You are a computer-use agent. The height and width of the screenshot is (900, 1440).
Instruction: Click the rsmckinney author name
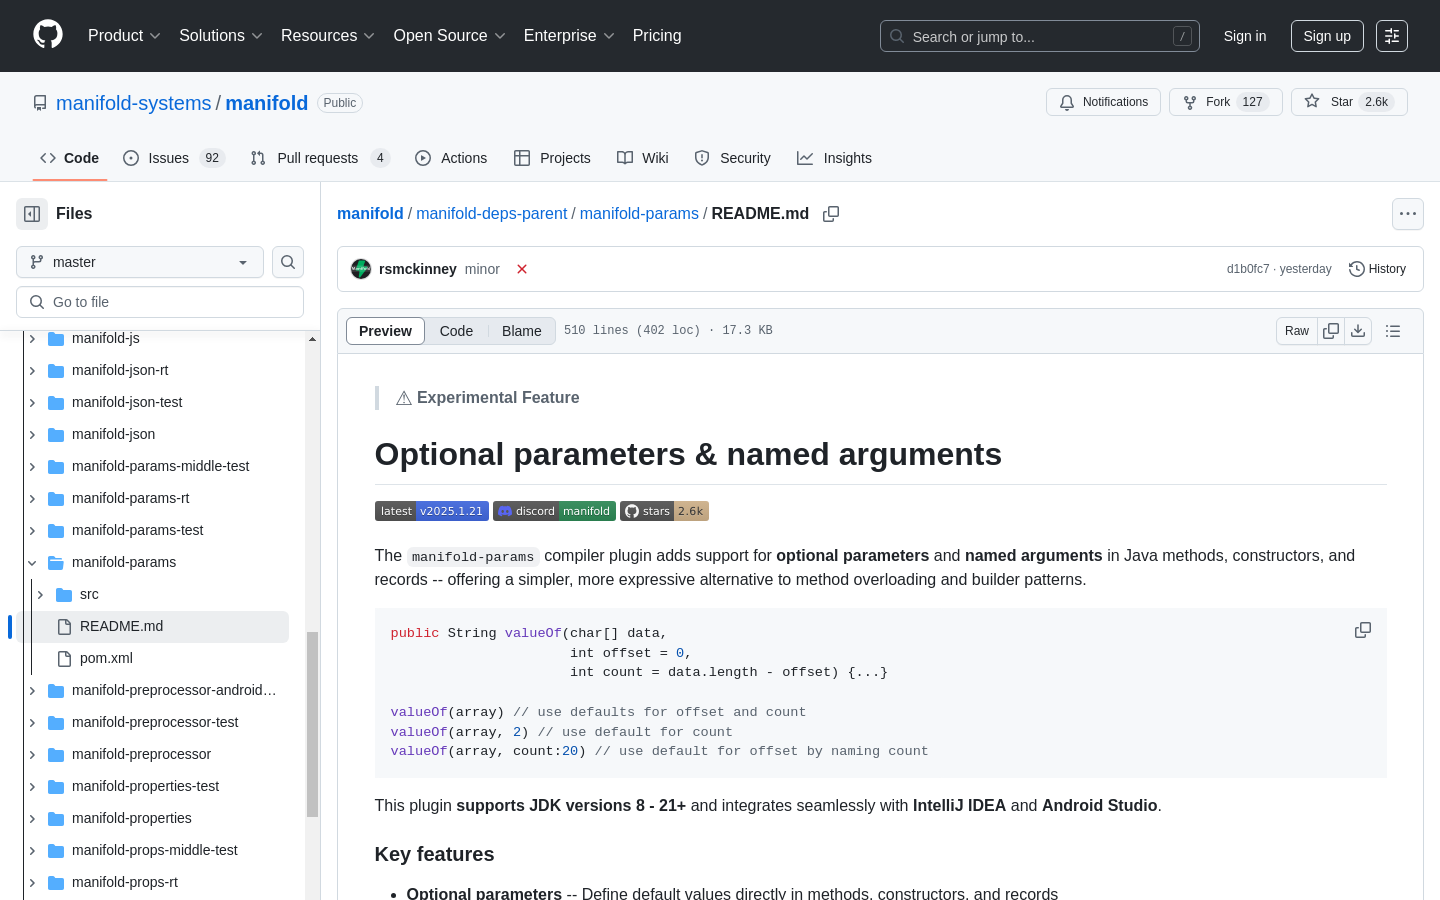(418, 269)
